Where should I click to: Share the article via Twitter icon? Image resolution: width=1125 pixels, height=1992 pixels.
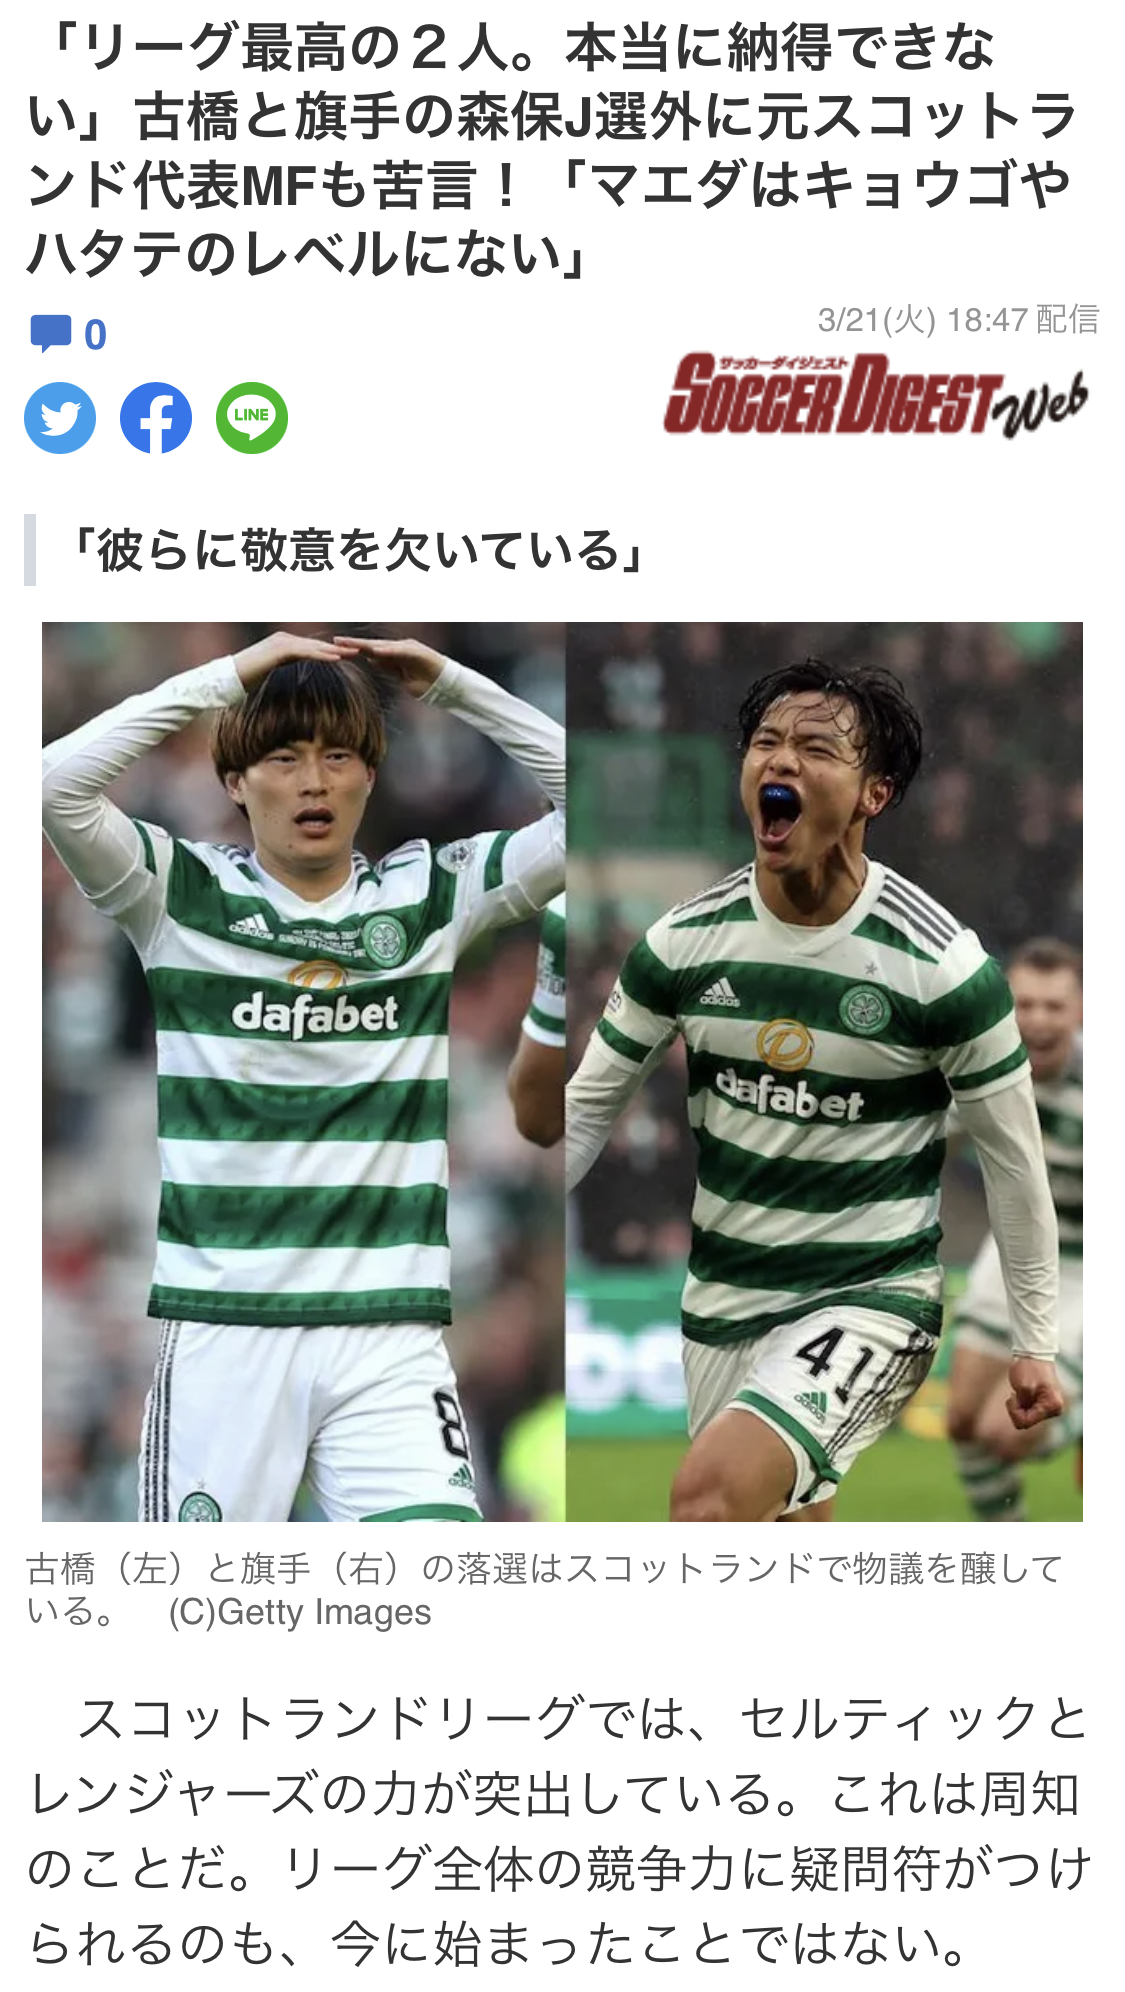[x=60, y=418]
